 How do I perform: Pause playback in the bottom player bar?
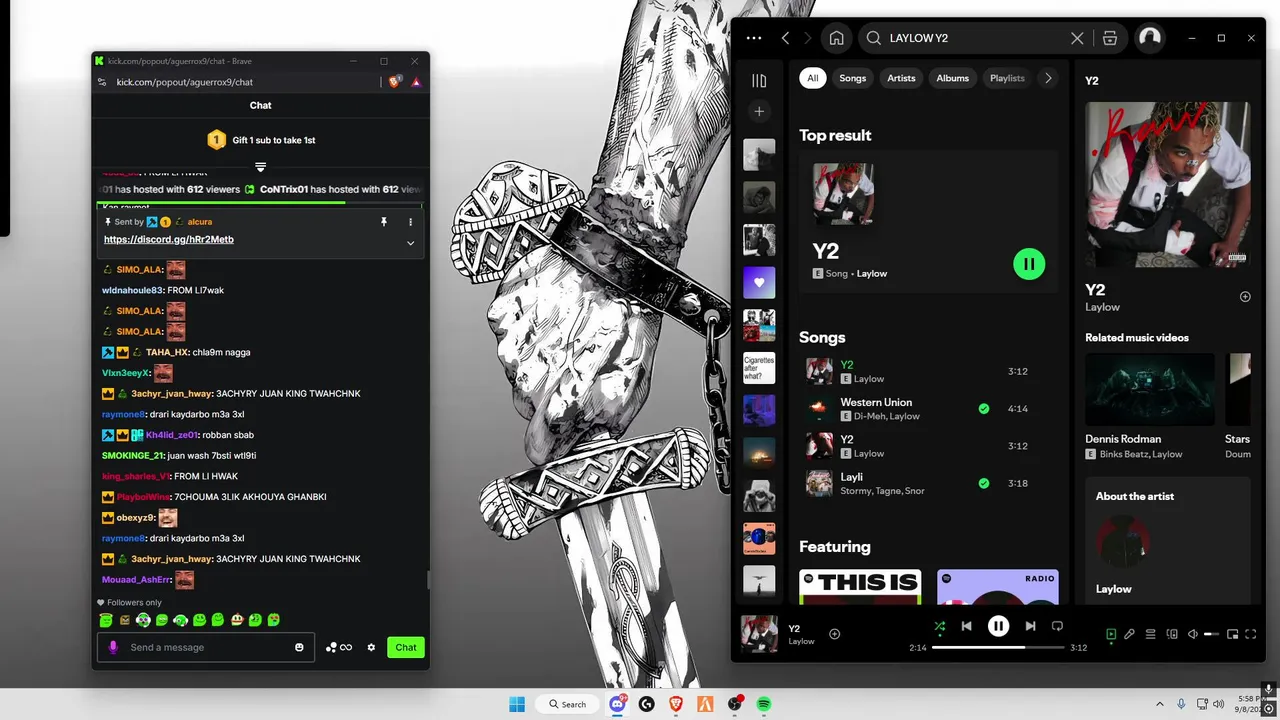coord(998,626)
